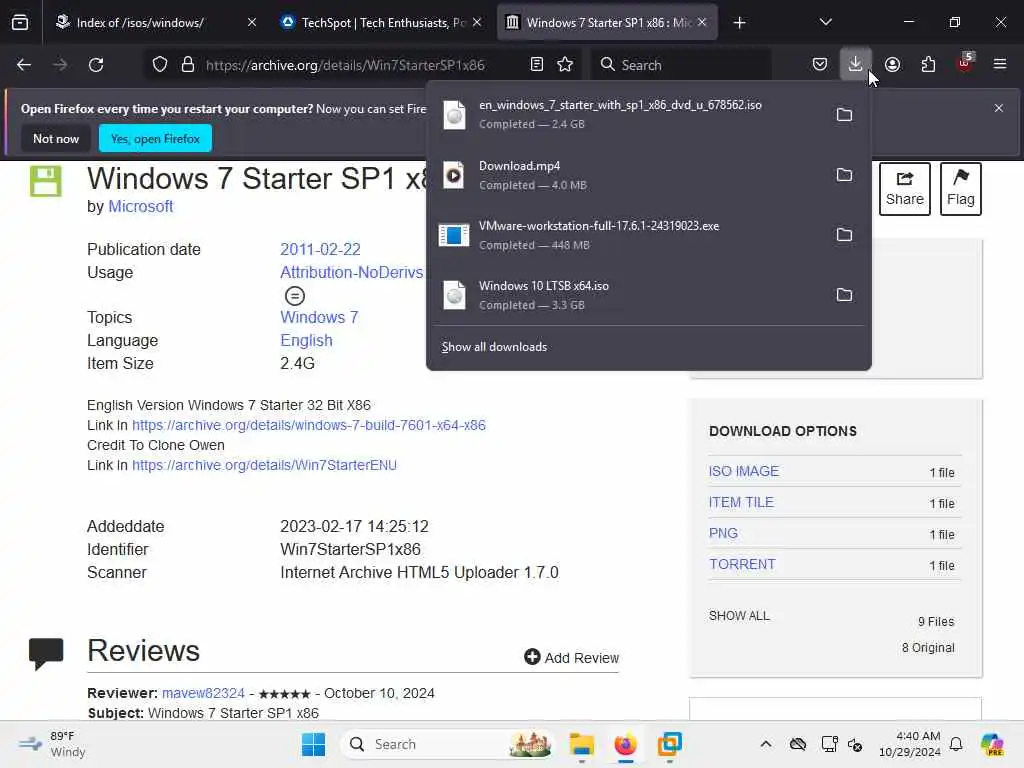Image resolution: width=1024 pixels, height=768 pixels.
Task: Expand the list all tabs dropdown
Action: point(825,23)
